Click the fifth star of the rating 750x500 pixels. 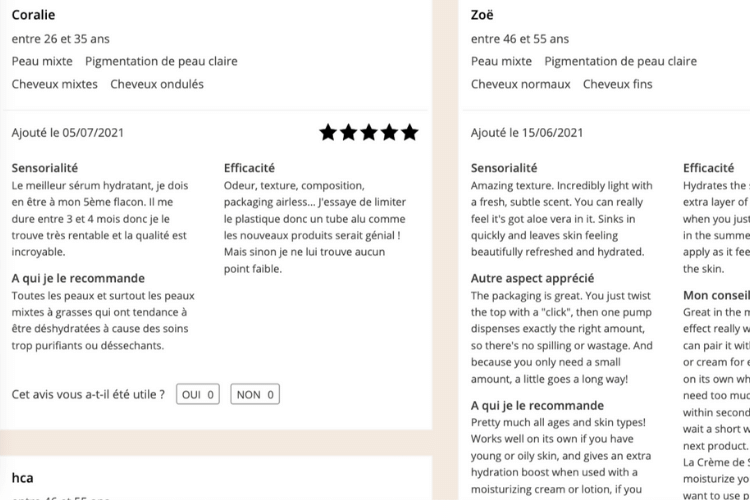point(410,133)
